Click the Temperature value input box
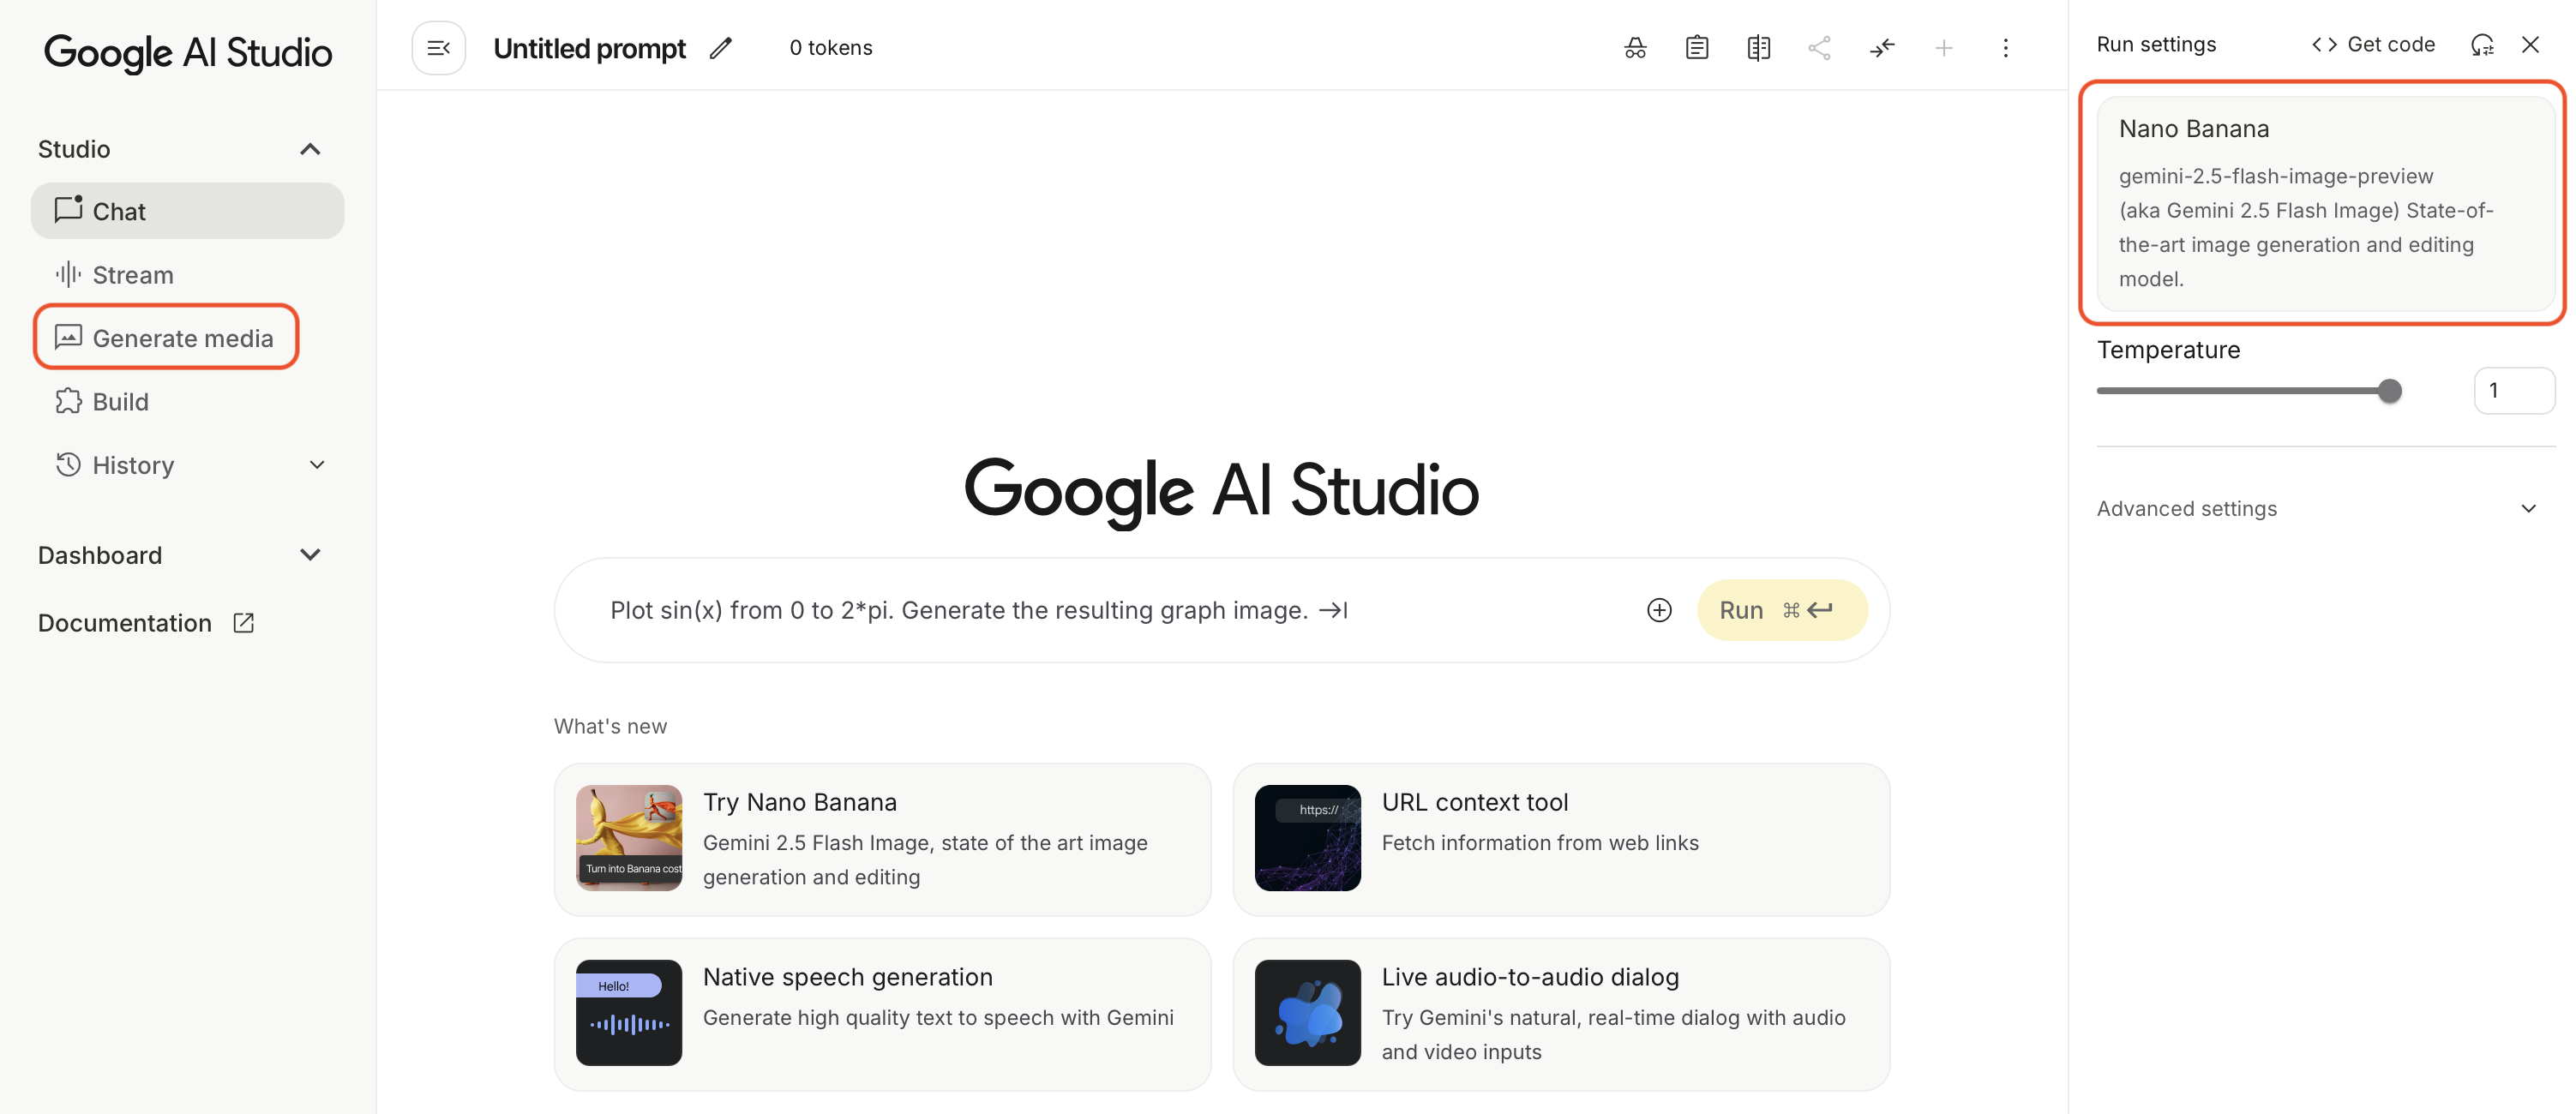The width and height of the screenshot is (2576, 1114). point(2514,391)
